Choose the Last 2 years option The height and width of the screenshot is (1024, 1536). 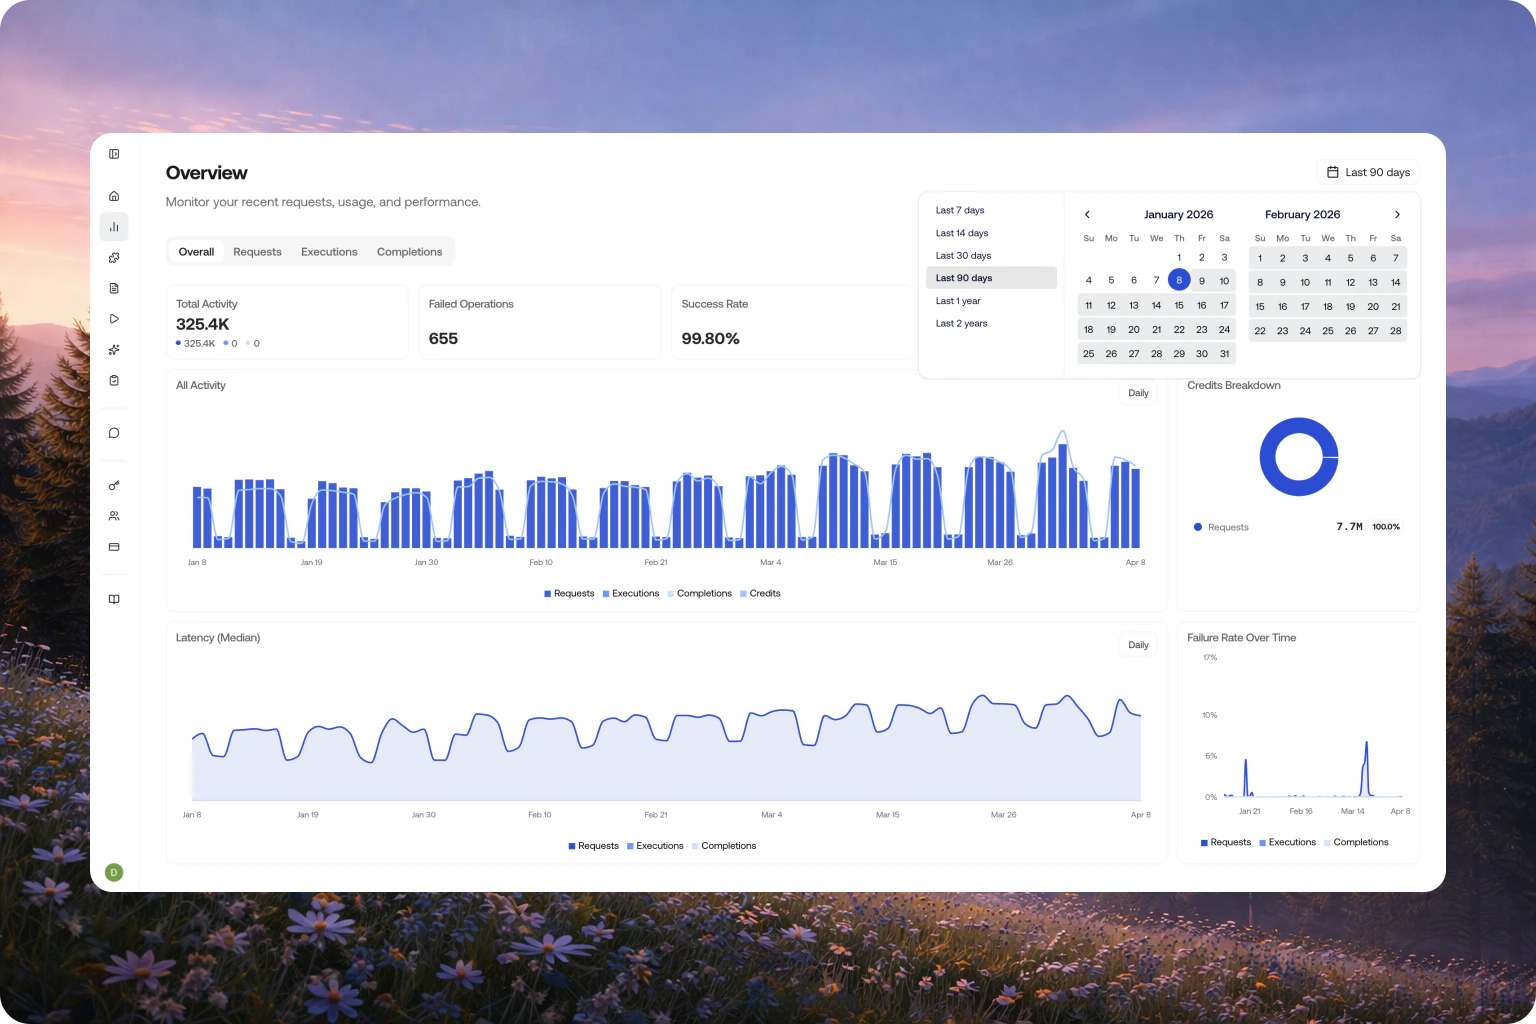click(961, 323)
